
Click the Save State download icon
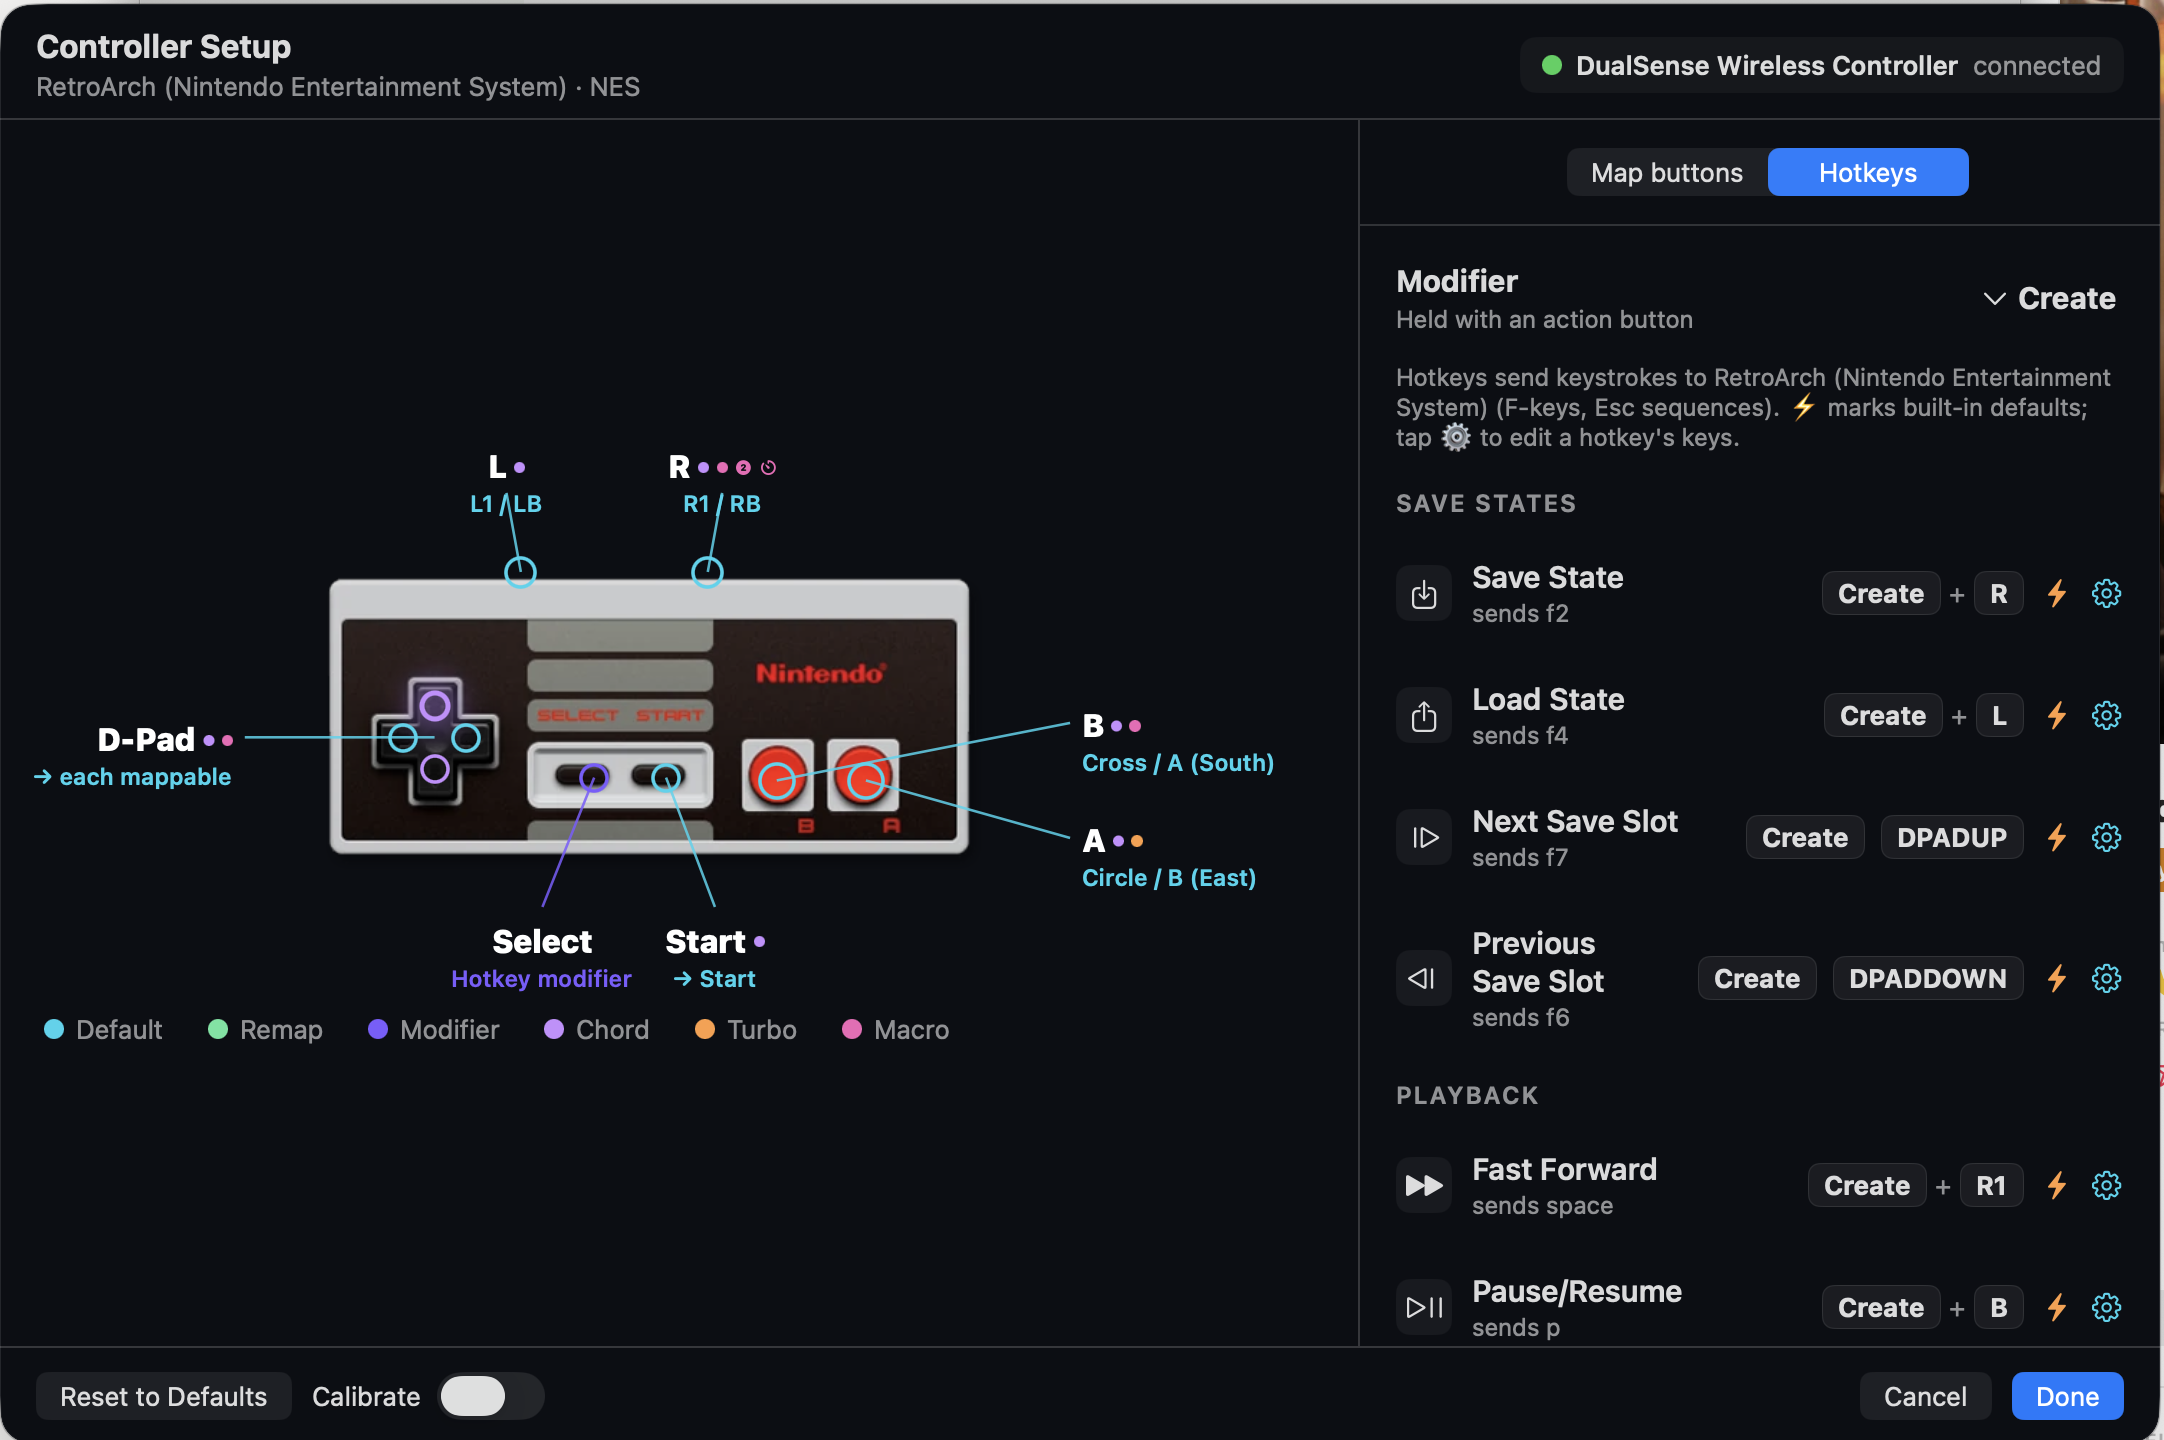pos(1424,594)
